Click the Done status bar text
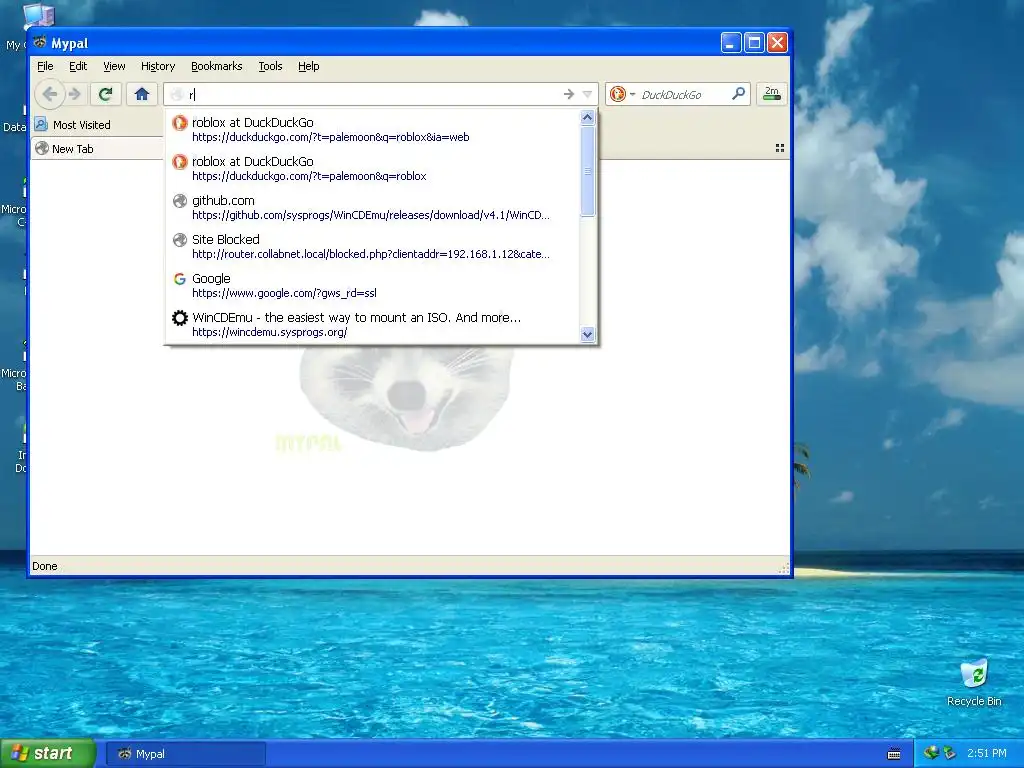Viewport: 1024px width, 768px height. point(44,566)
